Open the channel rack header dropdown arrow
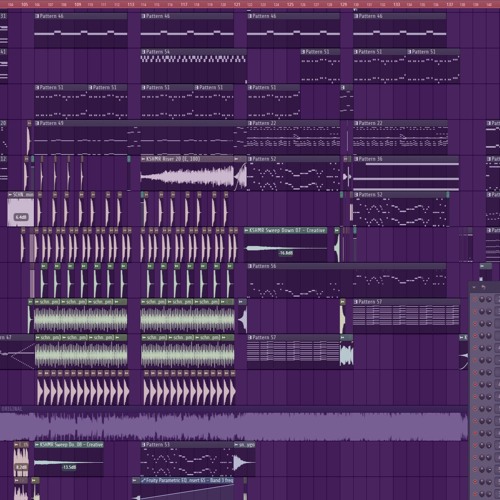The width and height of the screenshot is (500, 500). coord(474,287)
